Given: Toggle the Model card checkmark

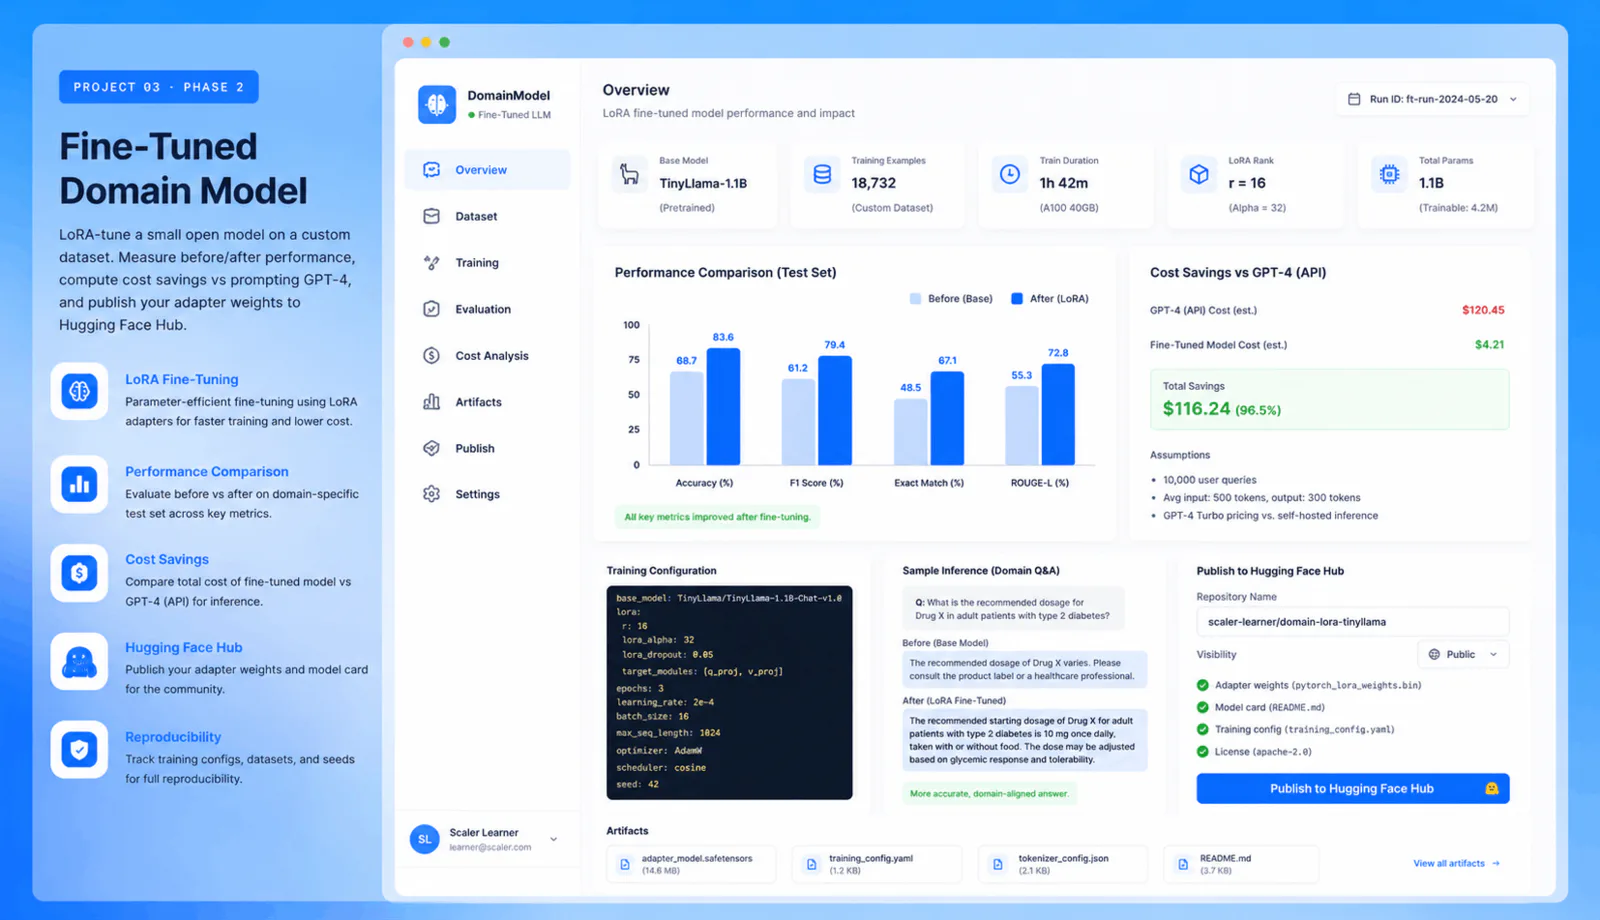Looking at the screenshot, I should click(x=1203, y=707).
